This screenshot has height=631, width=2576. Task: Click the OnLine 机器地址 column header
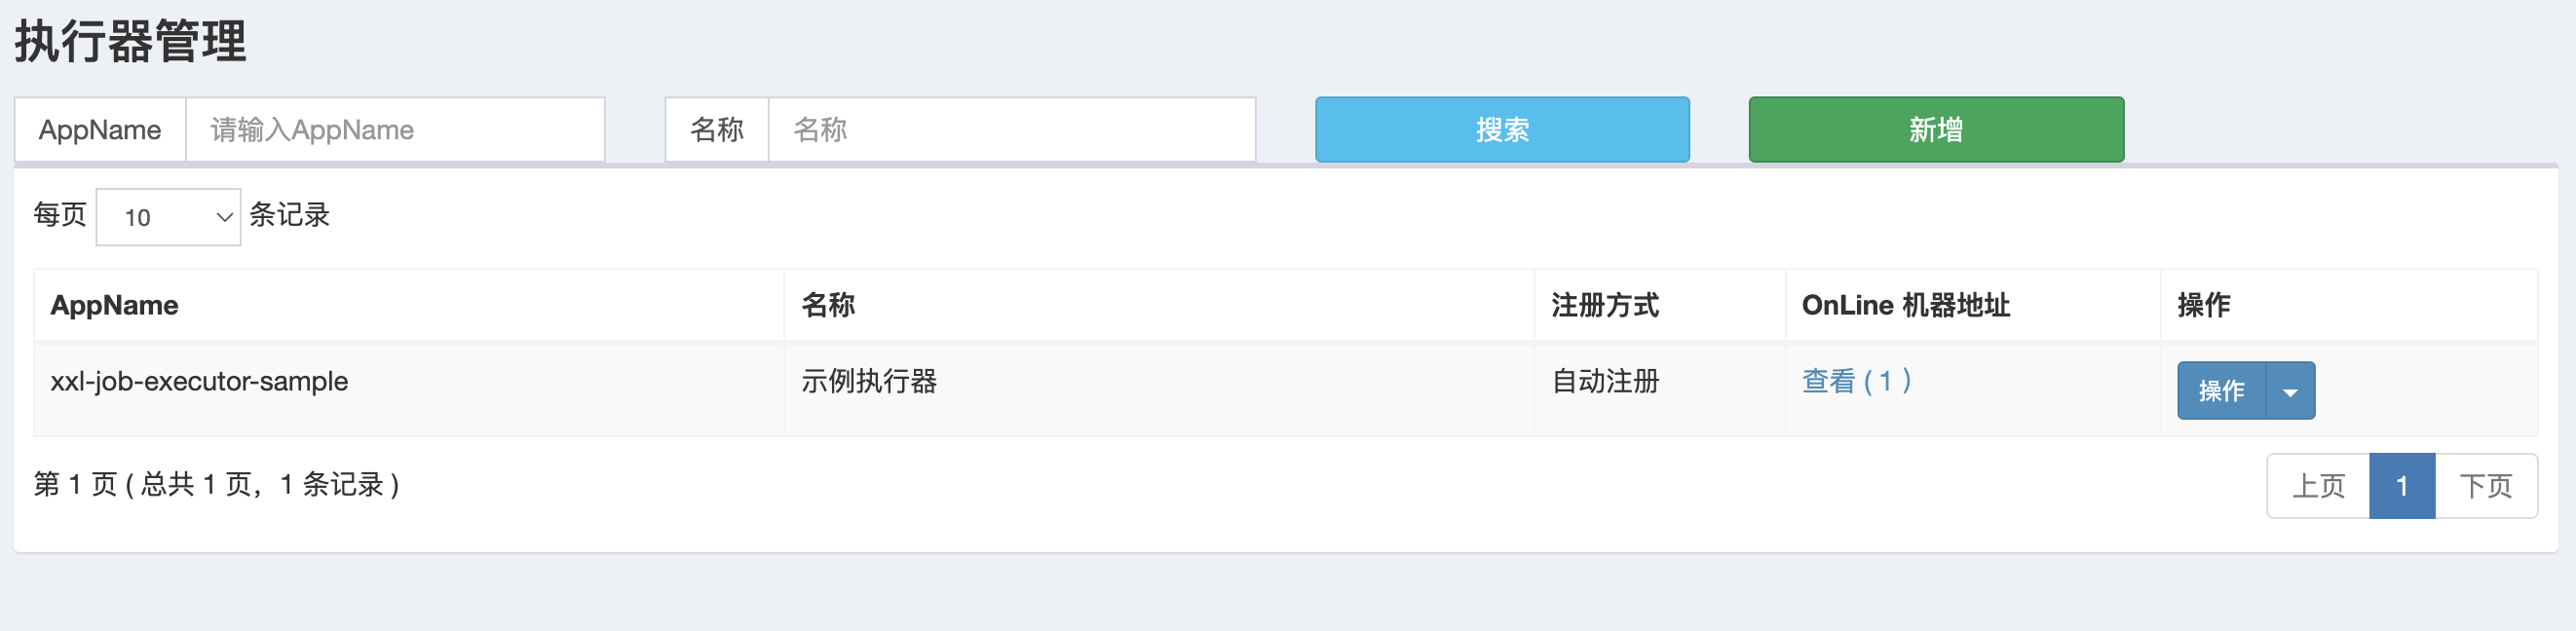point(1905,305)
